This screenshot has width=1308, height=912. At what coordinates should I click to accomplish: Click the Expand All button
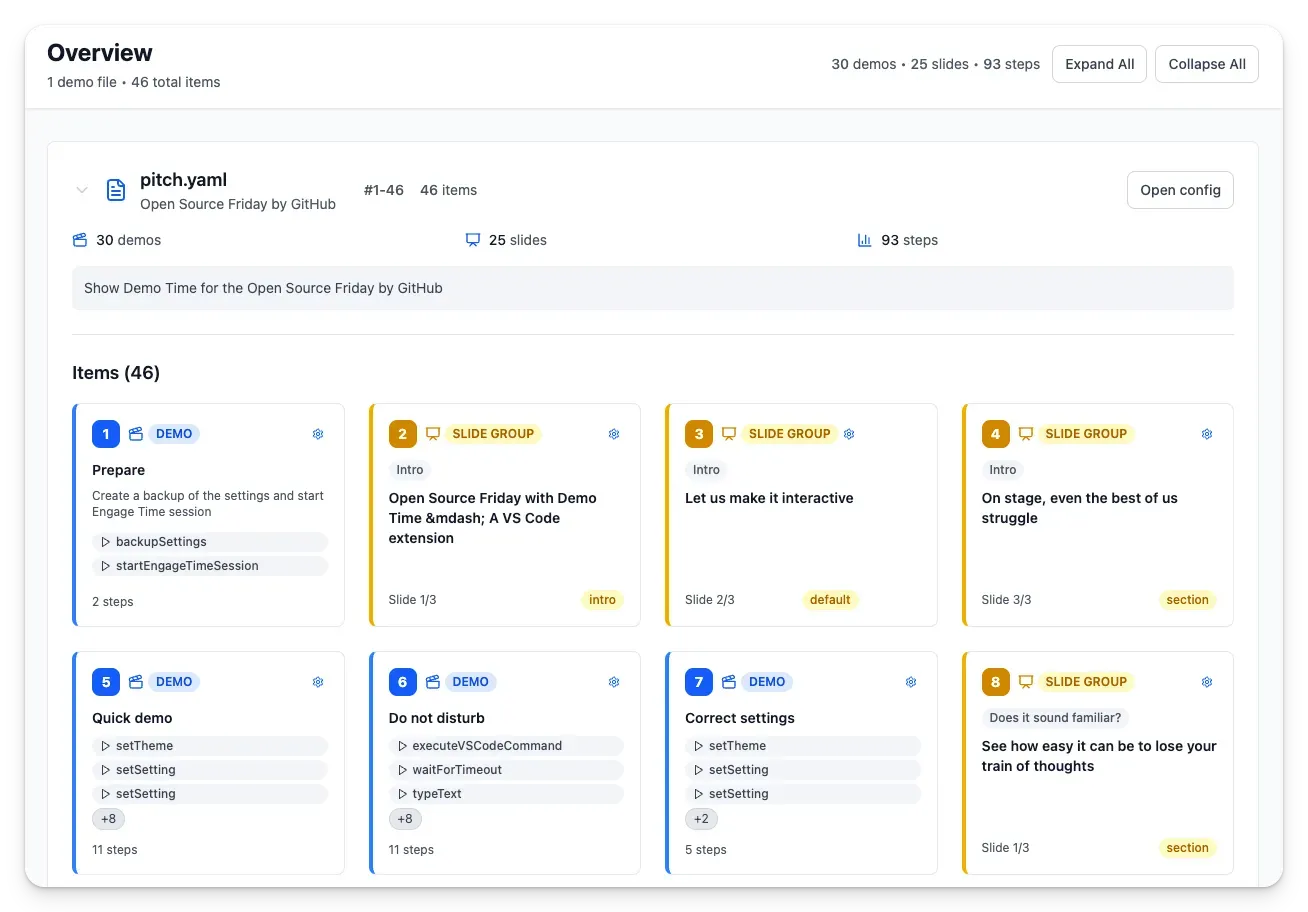[x=1099, y=63]
